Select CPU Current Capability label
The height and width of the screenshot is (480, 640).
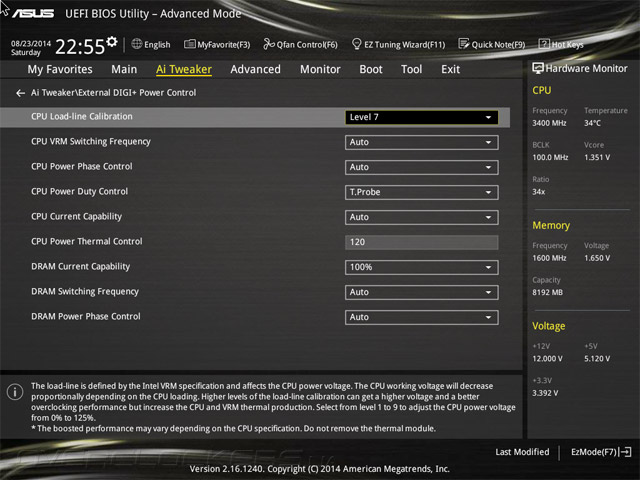[76, 217]
